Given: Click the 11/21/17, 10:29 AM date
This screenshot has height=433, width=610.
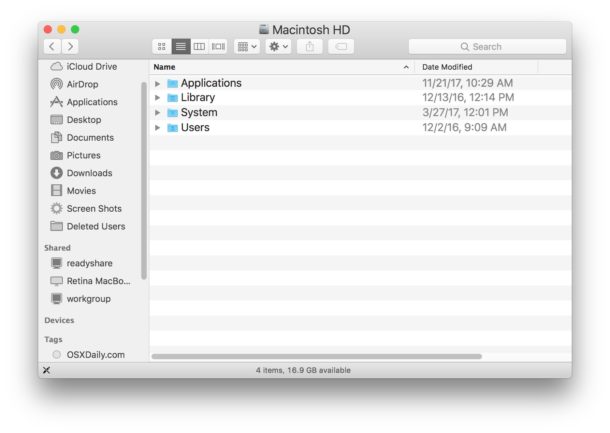Looking at the screenshot, I should (468, 83).
